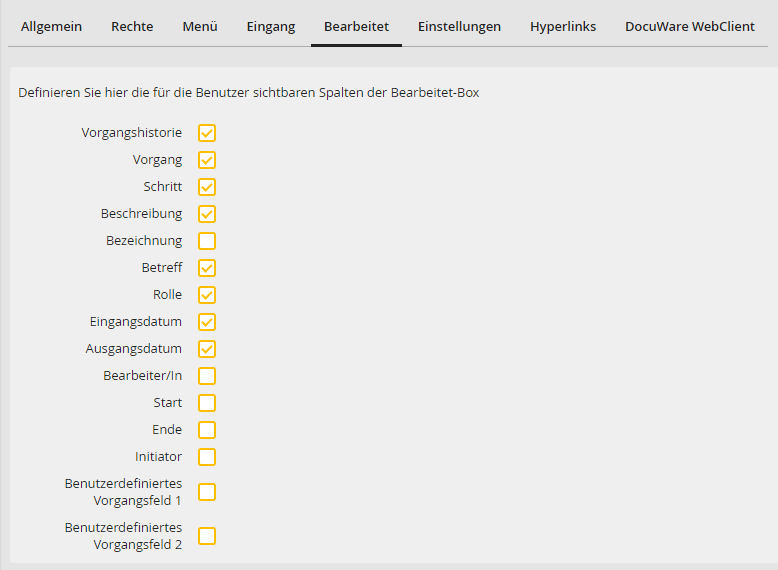
Task: Uncheck the Vorgangshistorie checkbox
Action: pos(207,133)
